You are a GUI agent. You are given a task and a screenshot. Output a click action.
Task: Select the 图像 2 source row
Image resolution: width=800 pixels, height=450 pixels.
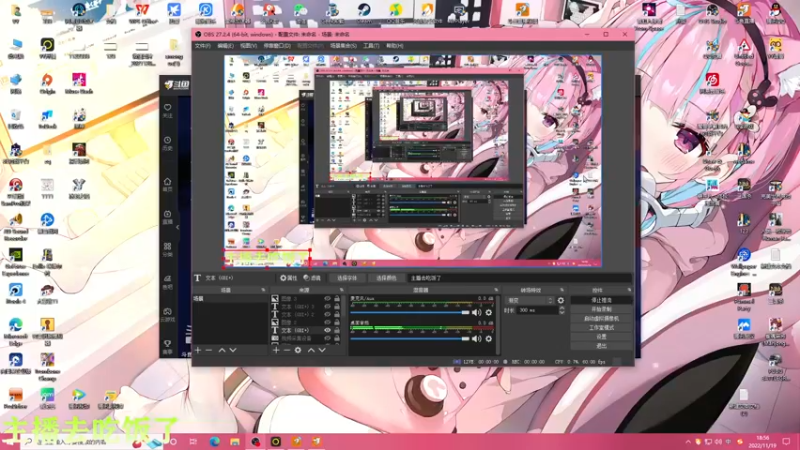306,322
